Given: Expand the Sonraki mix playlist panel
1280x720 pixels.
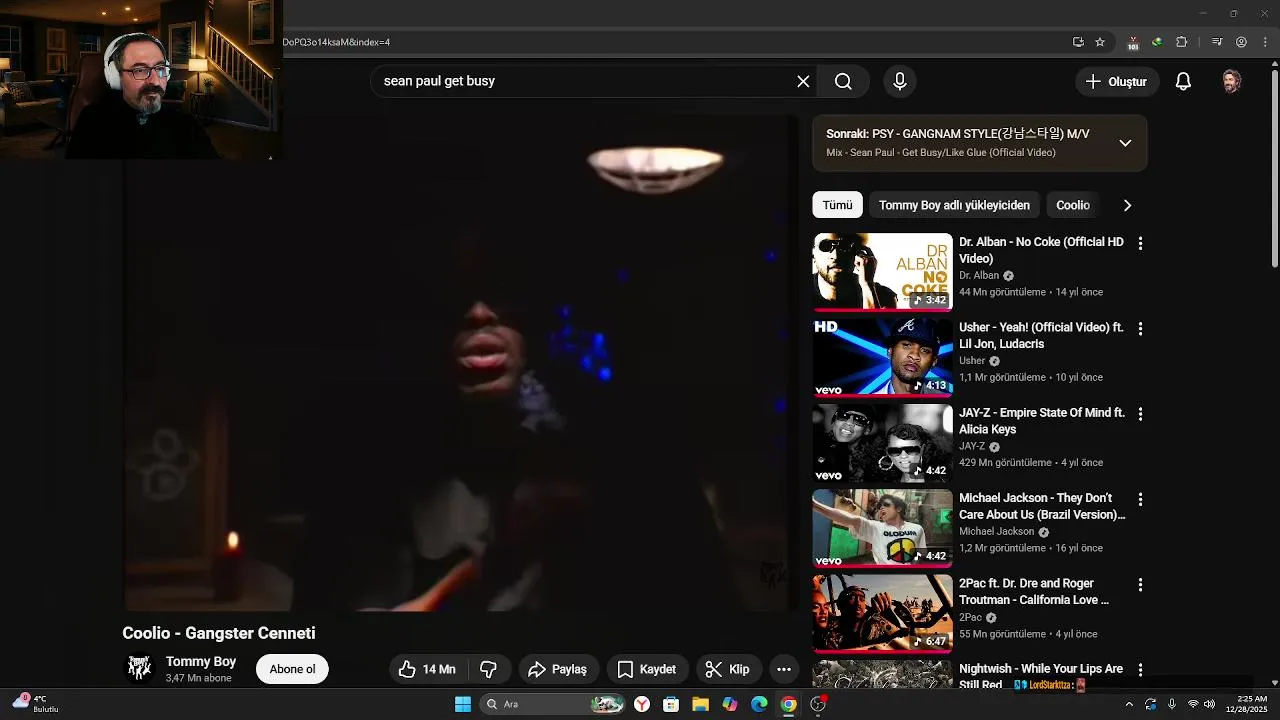Looking at the screenshot, I should click(1125, 143).
